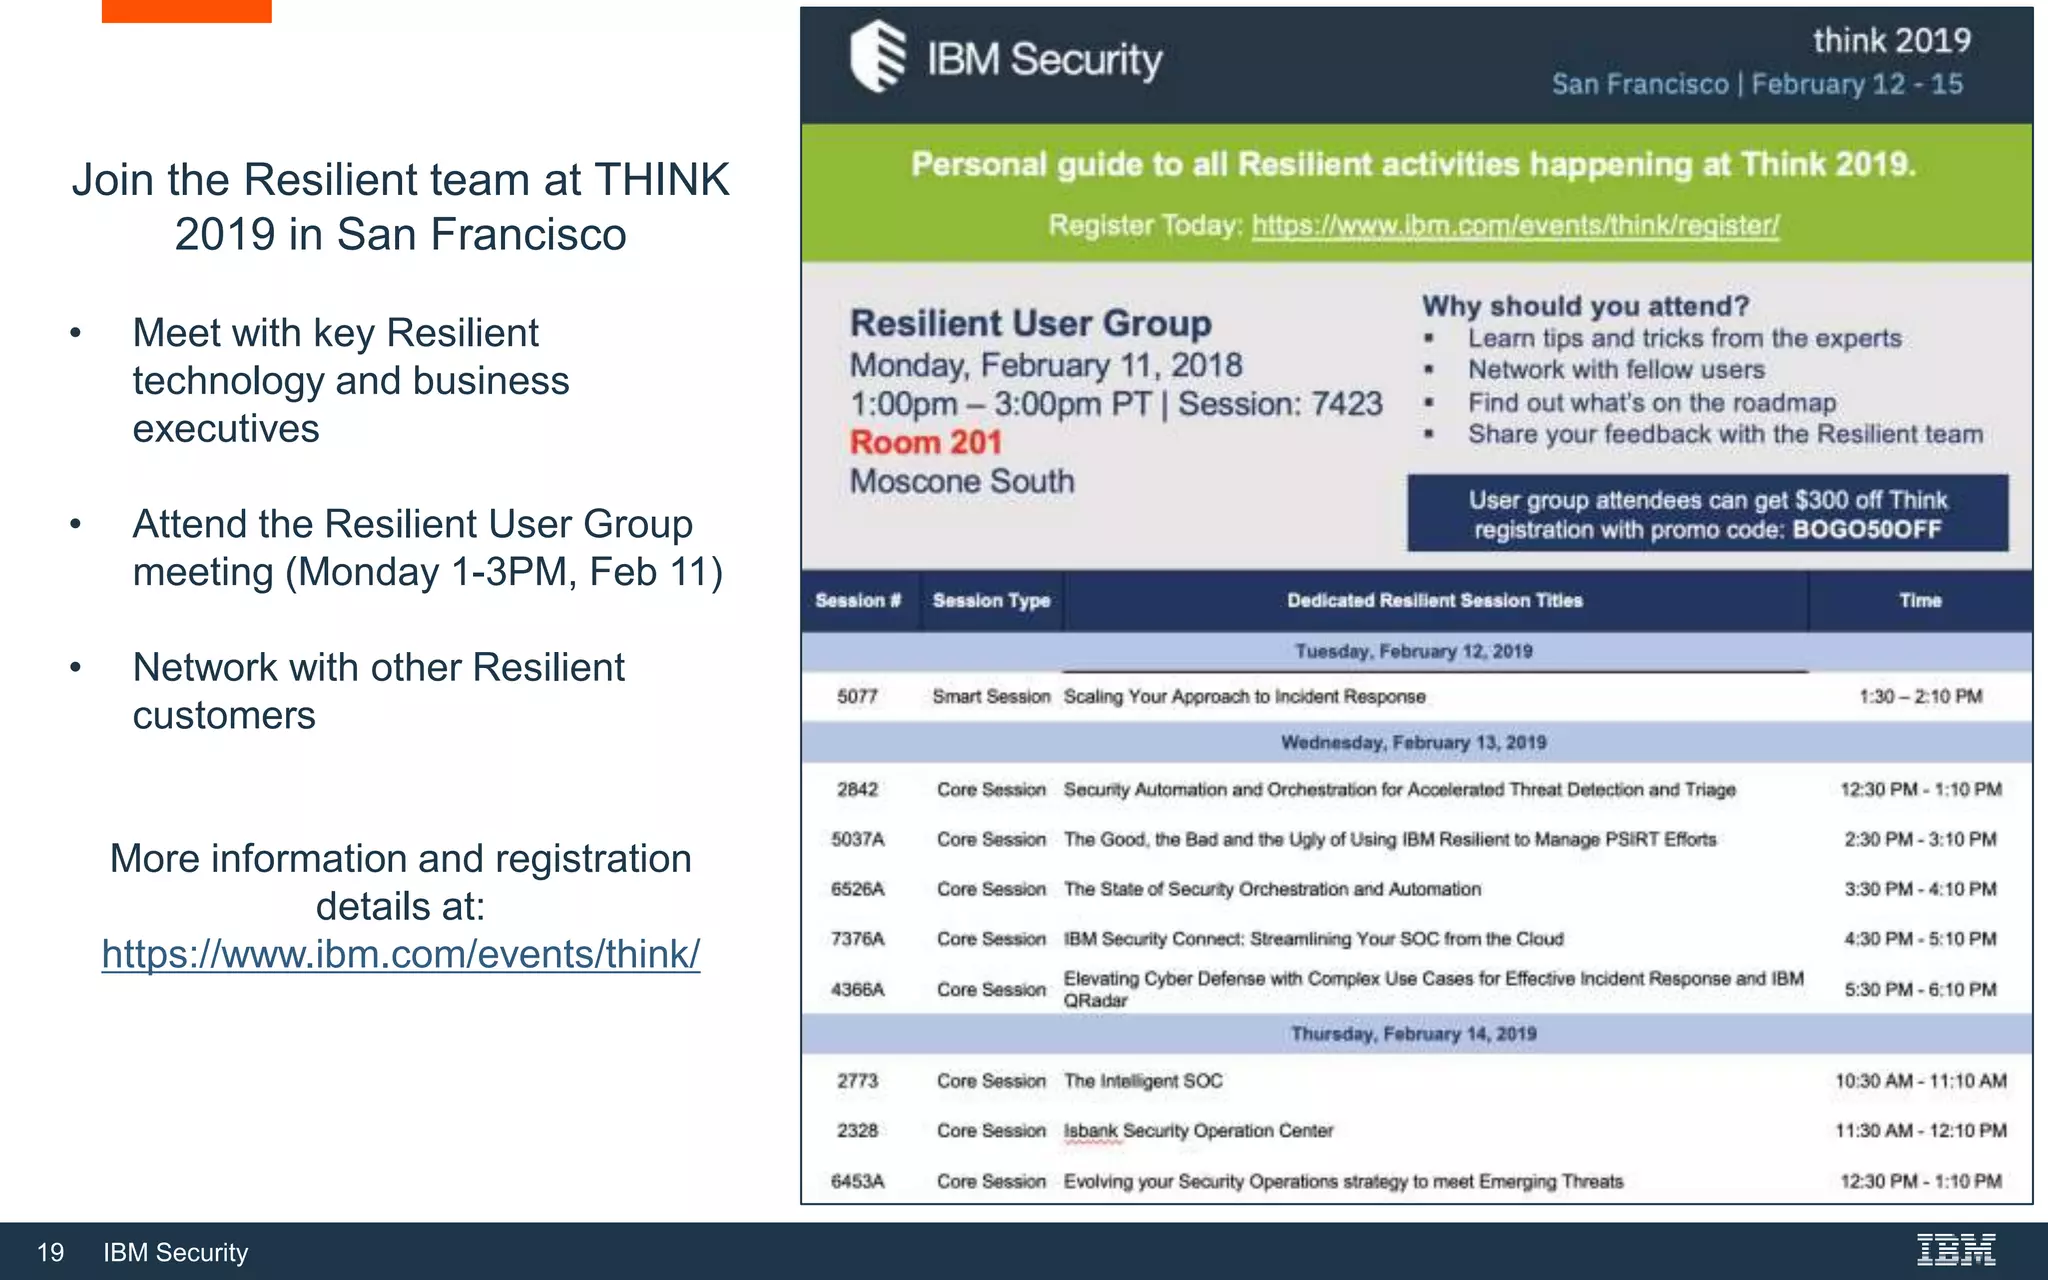The width and height of the screenshot is (2048, 1280).
Task: Click the promo code BOGO50OFF banner
Action: [x=1708, y=514]
